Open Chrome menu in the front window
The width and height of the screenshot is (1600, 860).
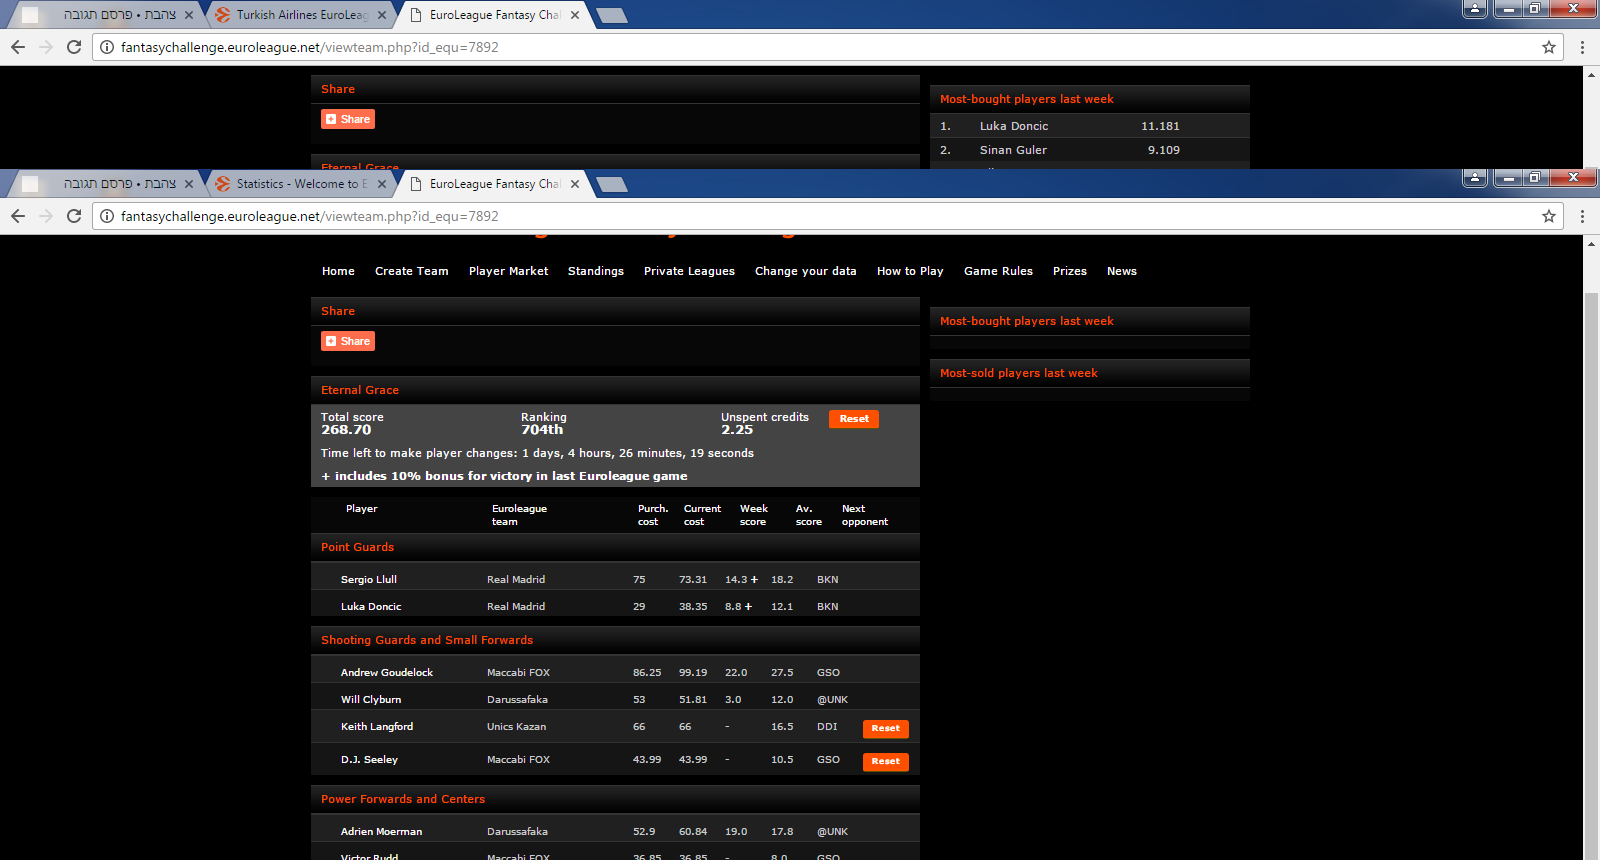(1582, 216)
